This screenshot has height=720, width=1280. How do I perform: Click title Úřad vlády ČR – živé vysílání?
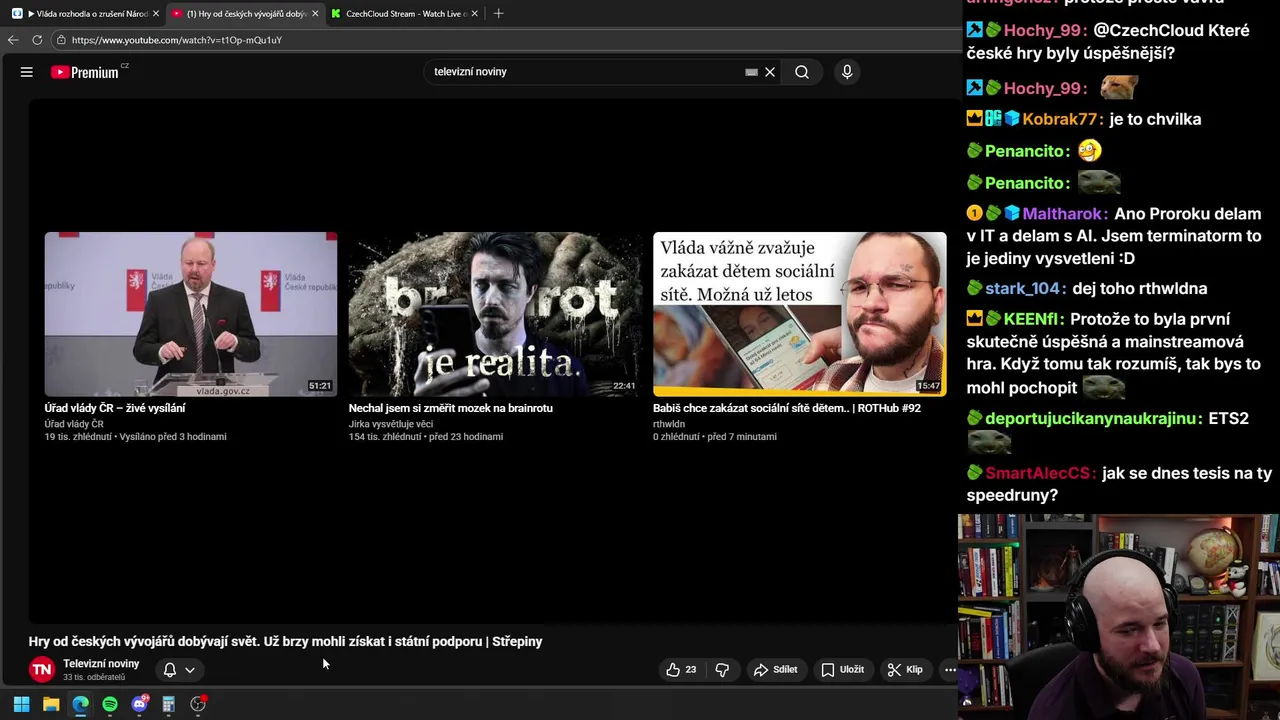(x=115, y=408)
